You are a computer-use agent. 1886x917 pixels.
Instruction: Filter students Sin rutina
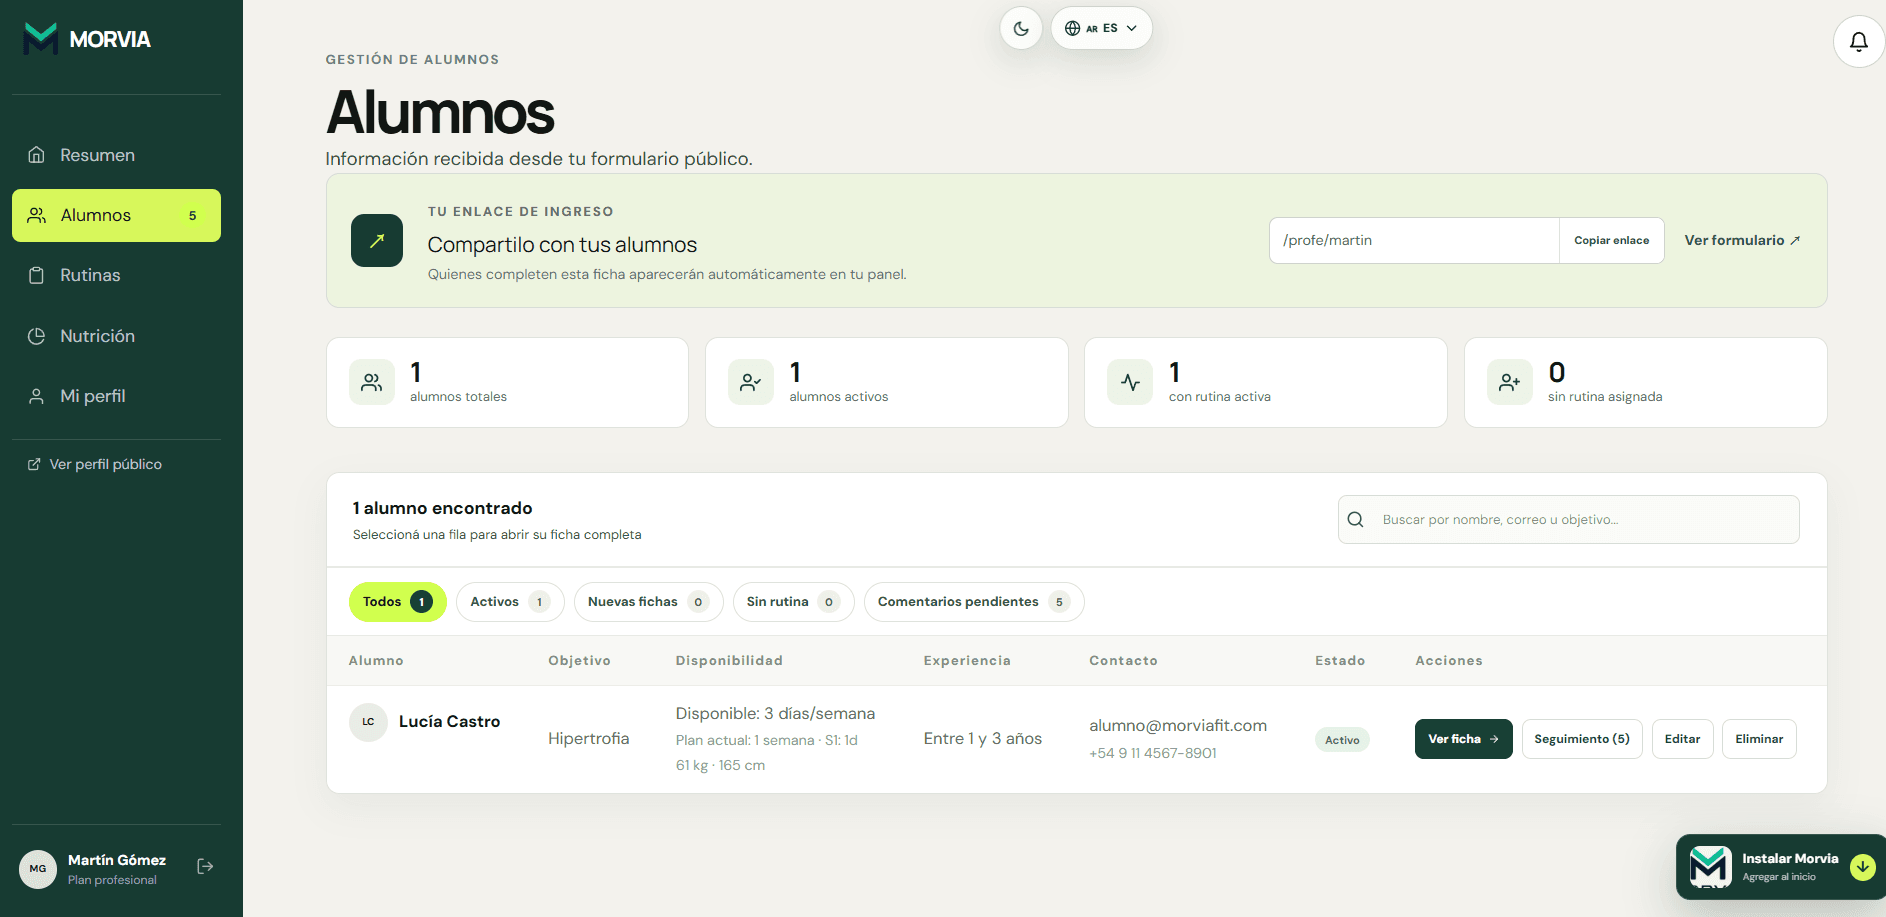point(793,602)
